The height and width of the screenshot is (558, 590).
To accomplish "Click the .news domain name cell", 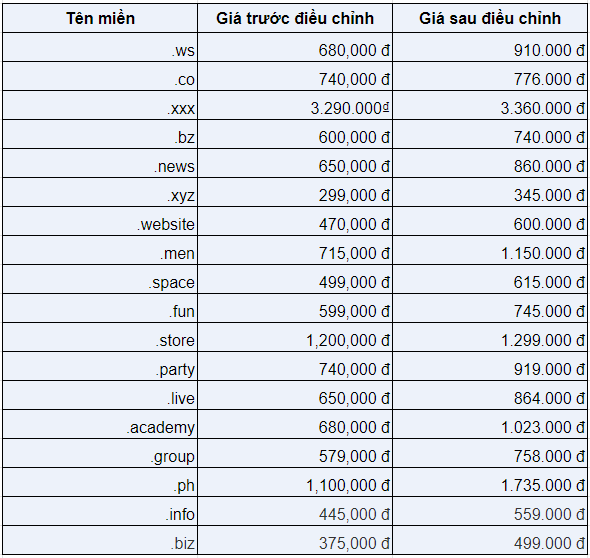I will (100, 163).
